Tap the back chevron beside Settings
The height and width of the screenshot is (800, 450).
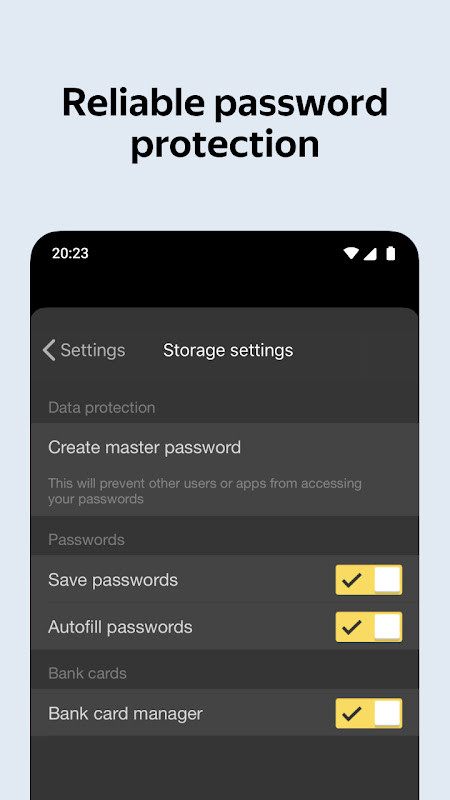point(49,351)
